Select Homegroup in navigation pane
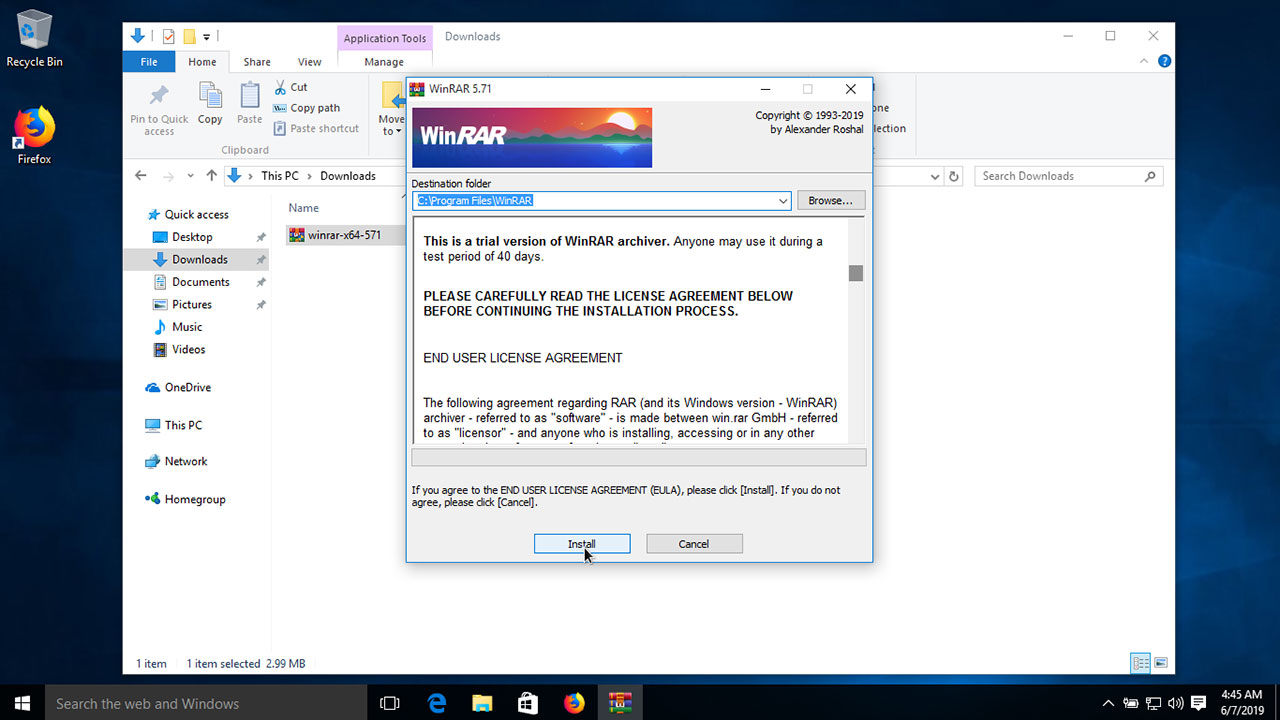 tap(195, 499)
